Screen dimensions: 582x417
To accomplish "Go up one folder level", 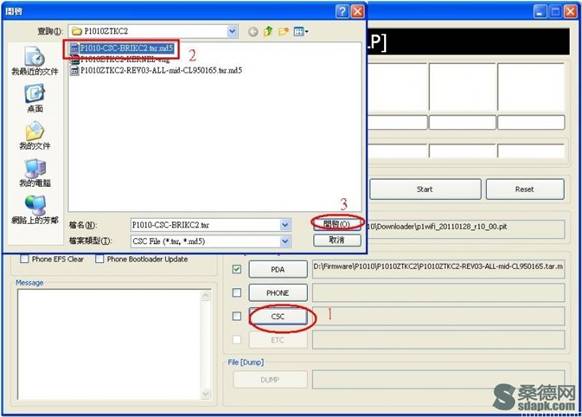I will [268, 32].
